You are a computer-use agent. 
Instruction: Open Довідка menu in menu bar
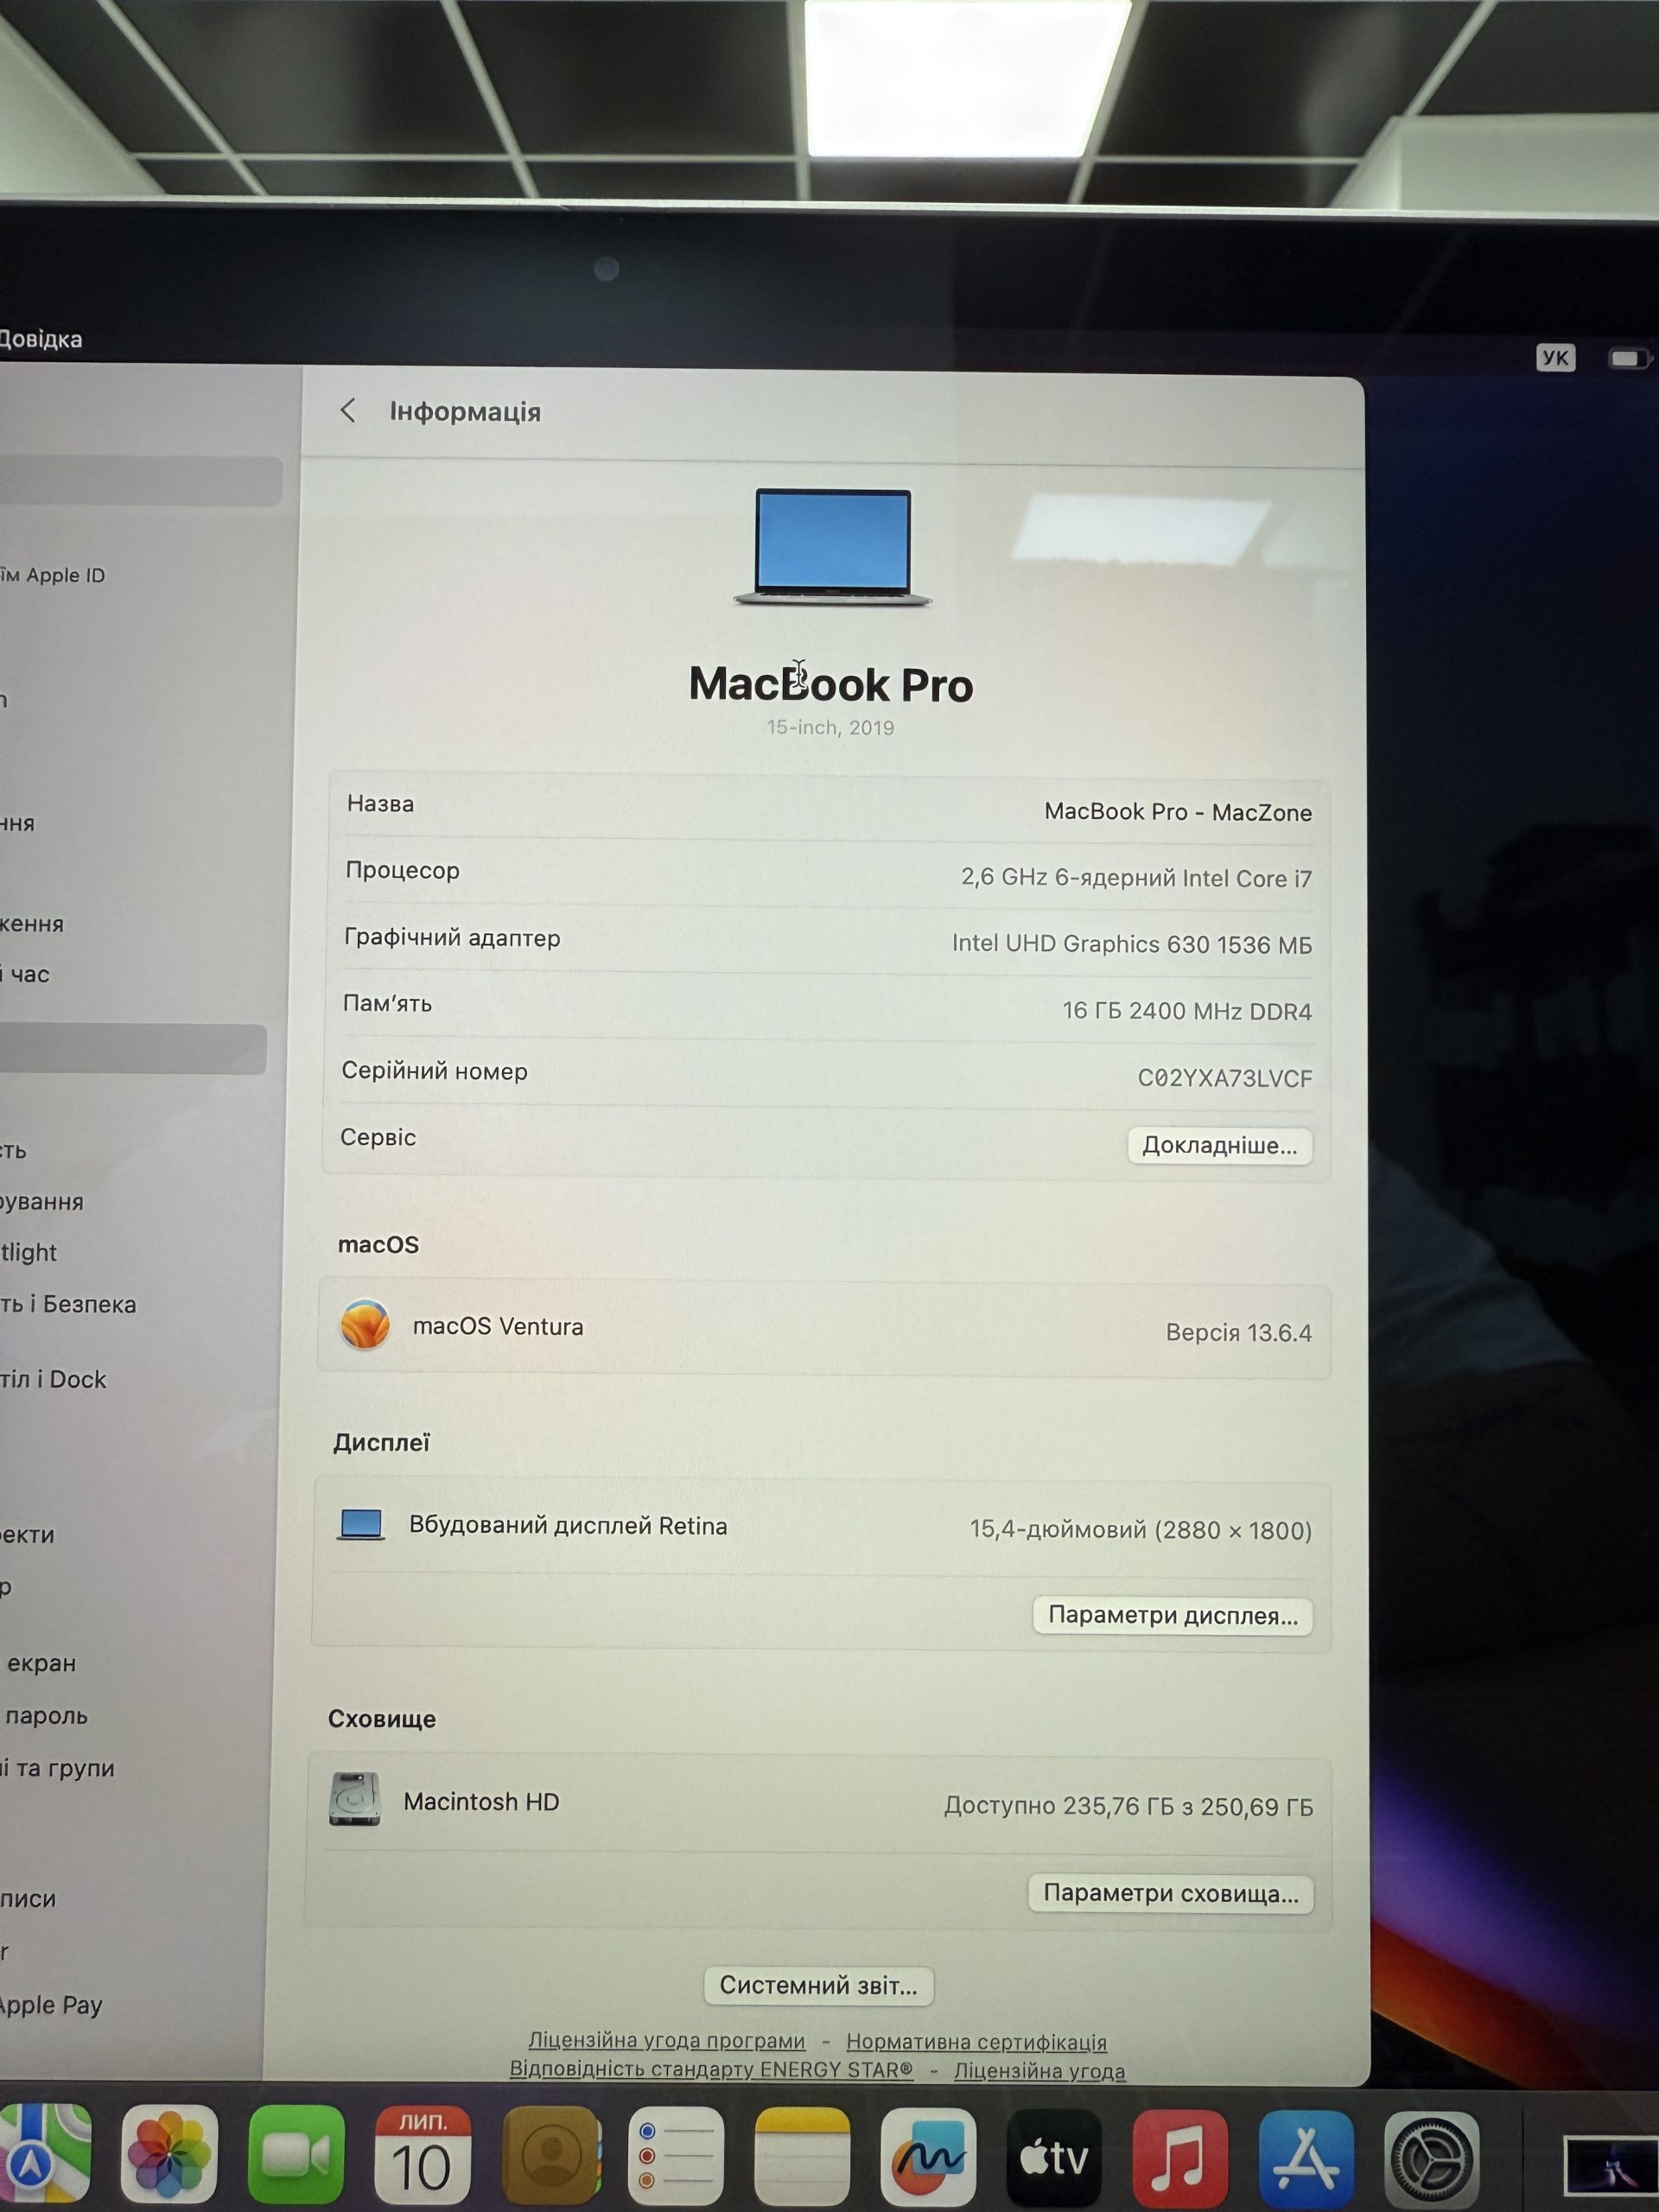[40, 339]
